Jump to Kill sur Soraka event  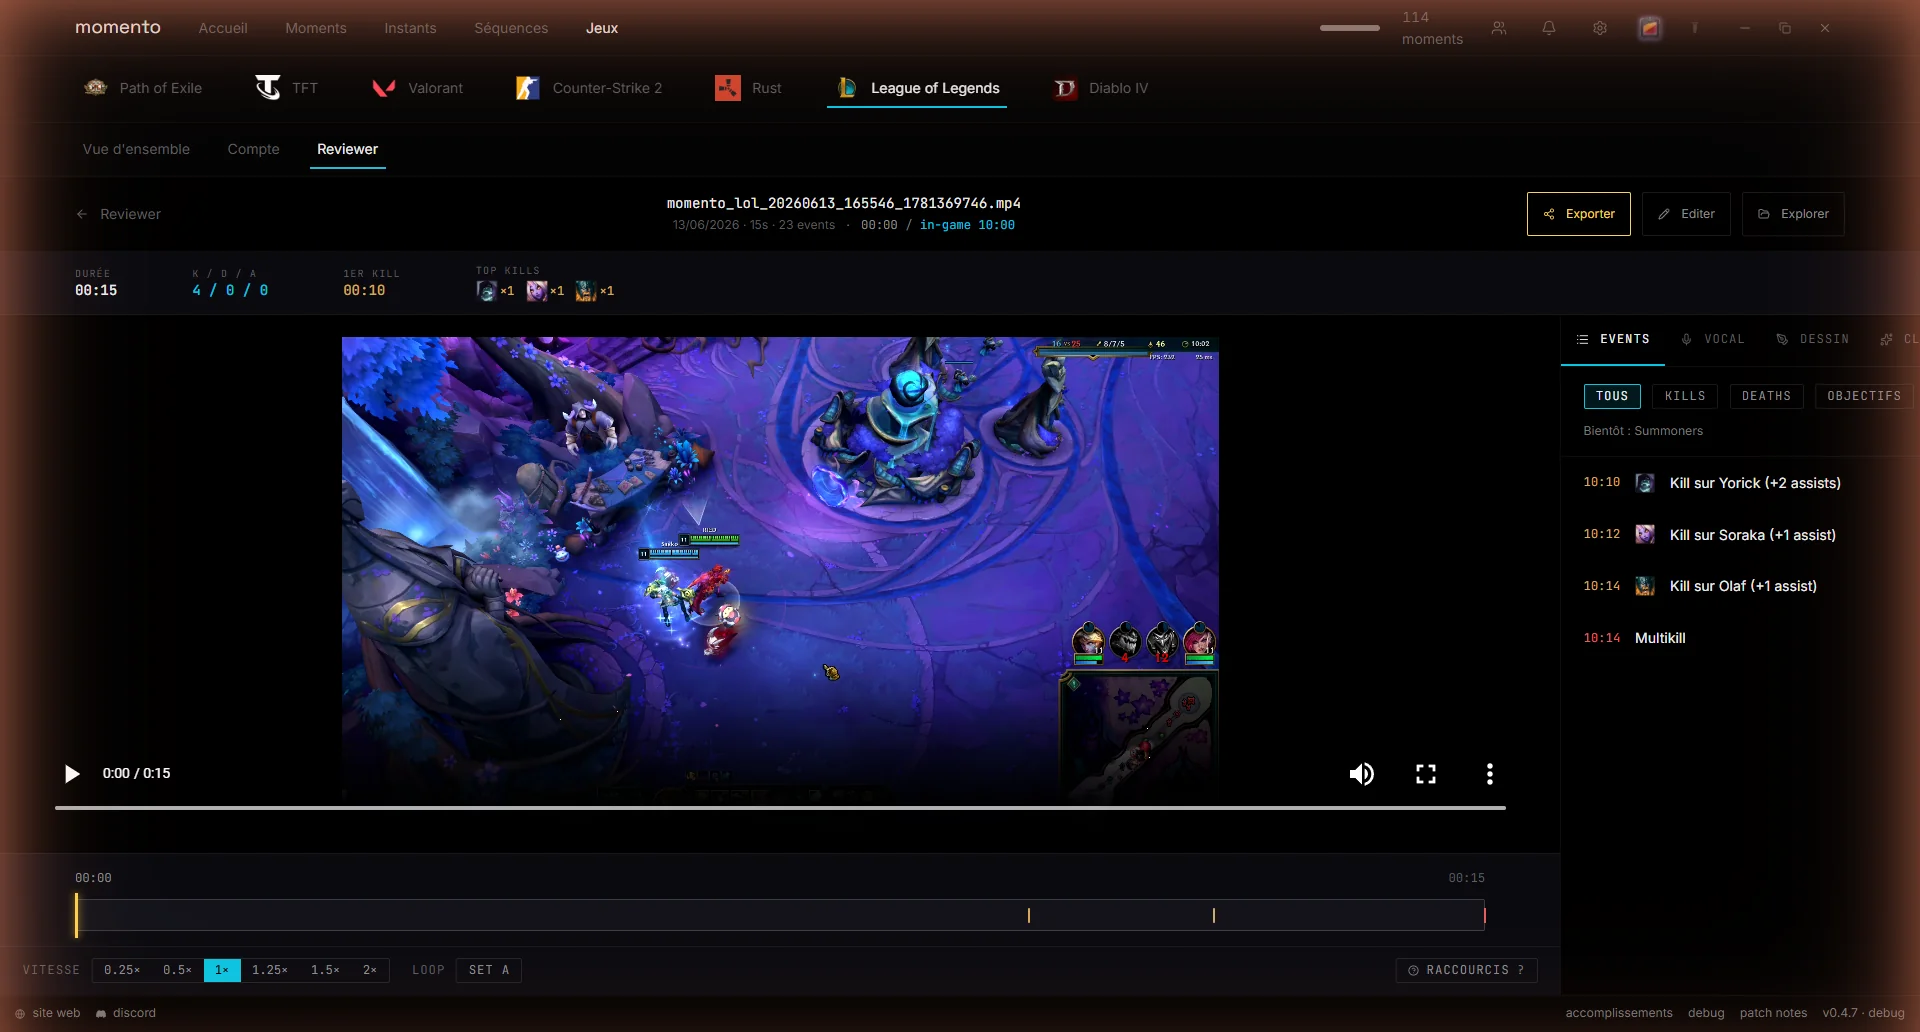point(1740,535)
